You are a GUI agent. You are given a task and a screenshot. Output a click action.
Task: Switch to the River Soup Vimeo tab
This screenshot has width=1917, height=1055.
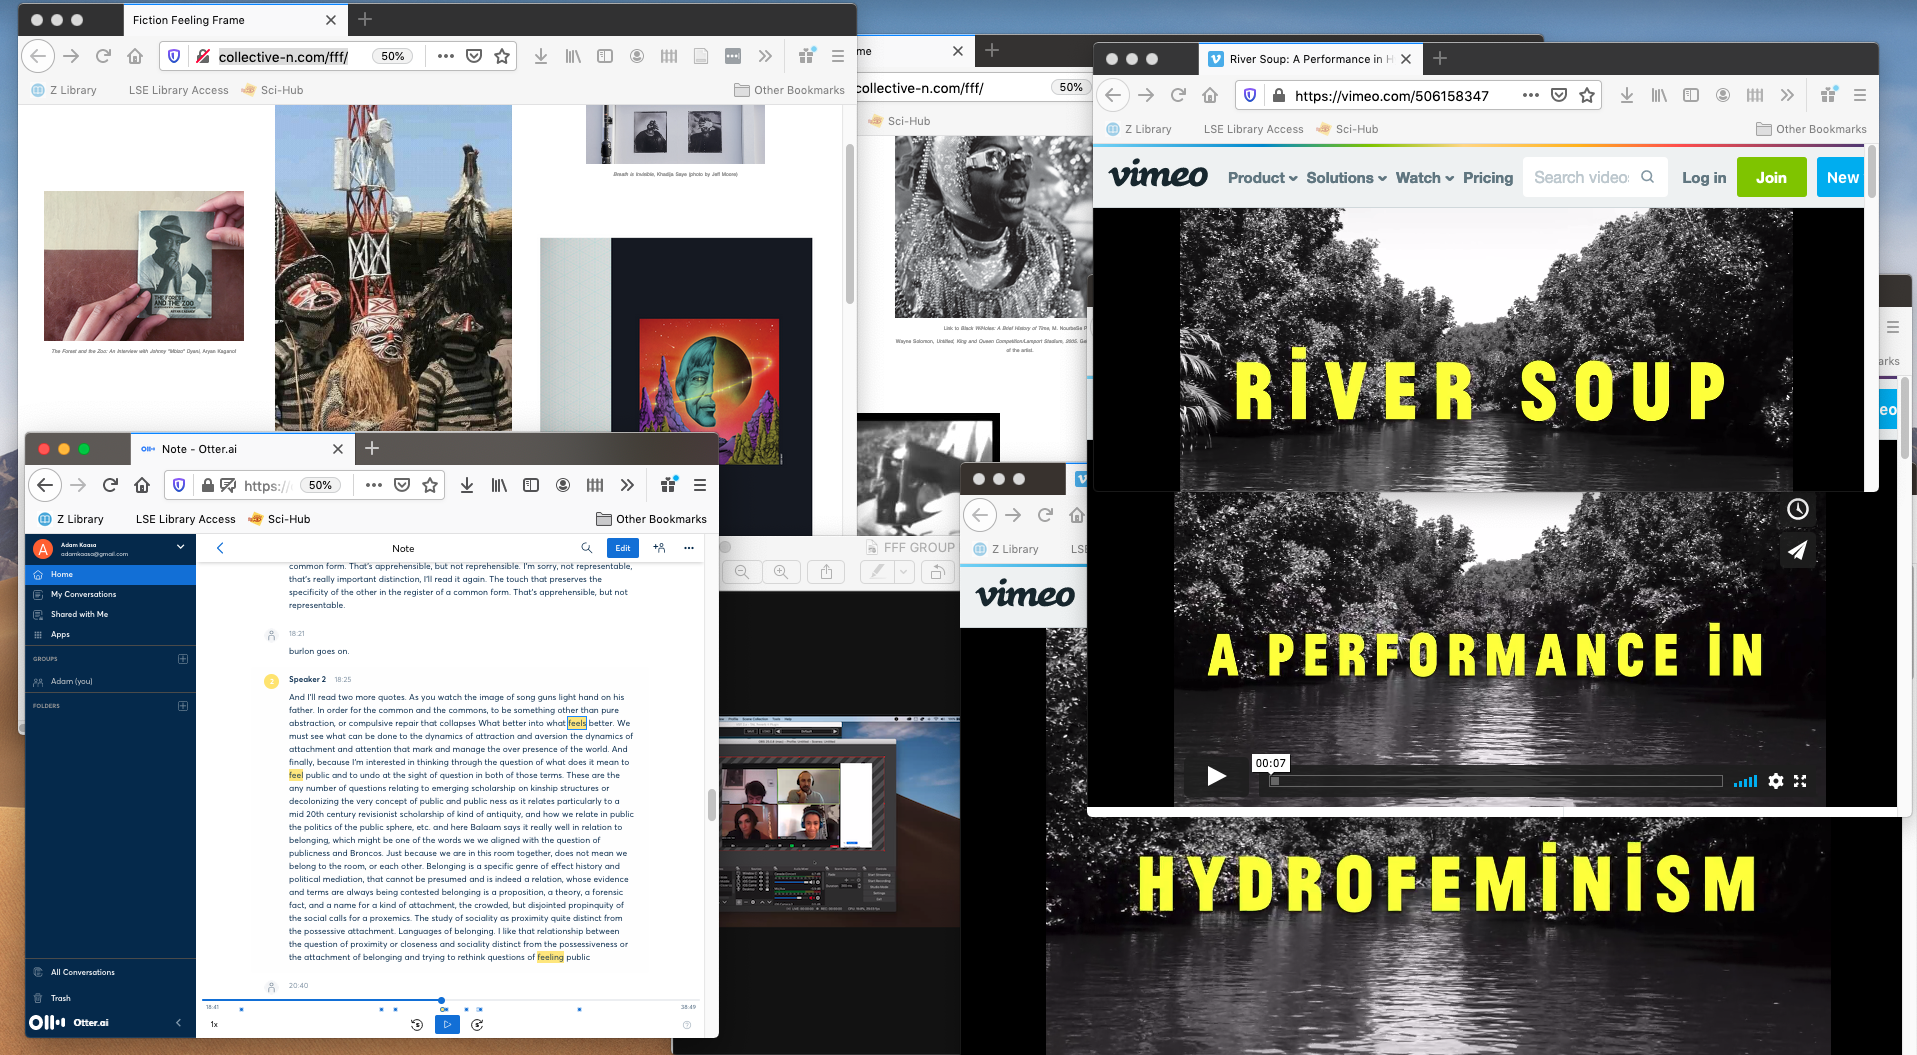[x=1308, y=59]
